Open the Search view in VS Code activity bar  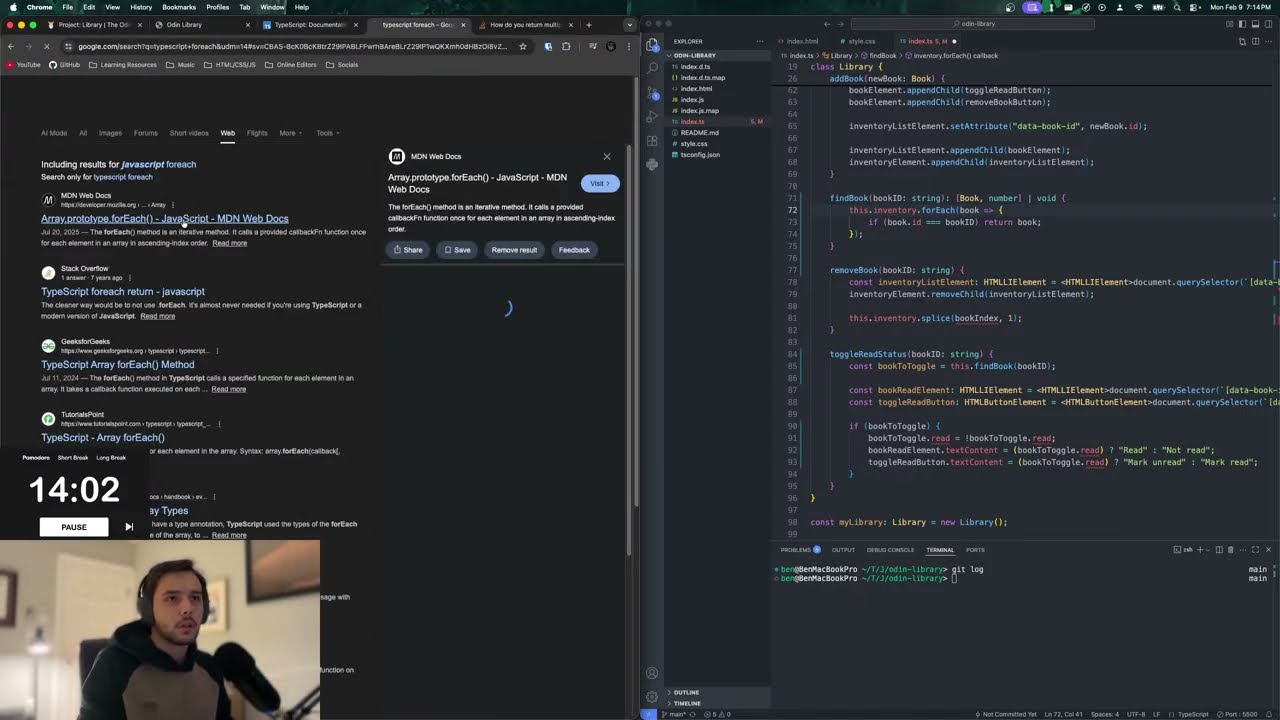click(652, 68)
